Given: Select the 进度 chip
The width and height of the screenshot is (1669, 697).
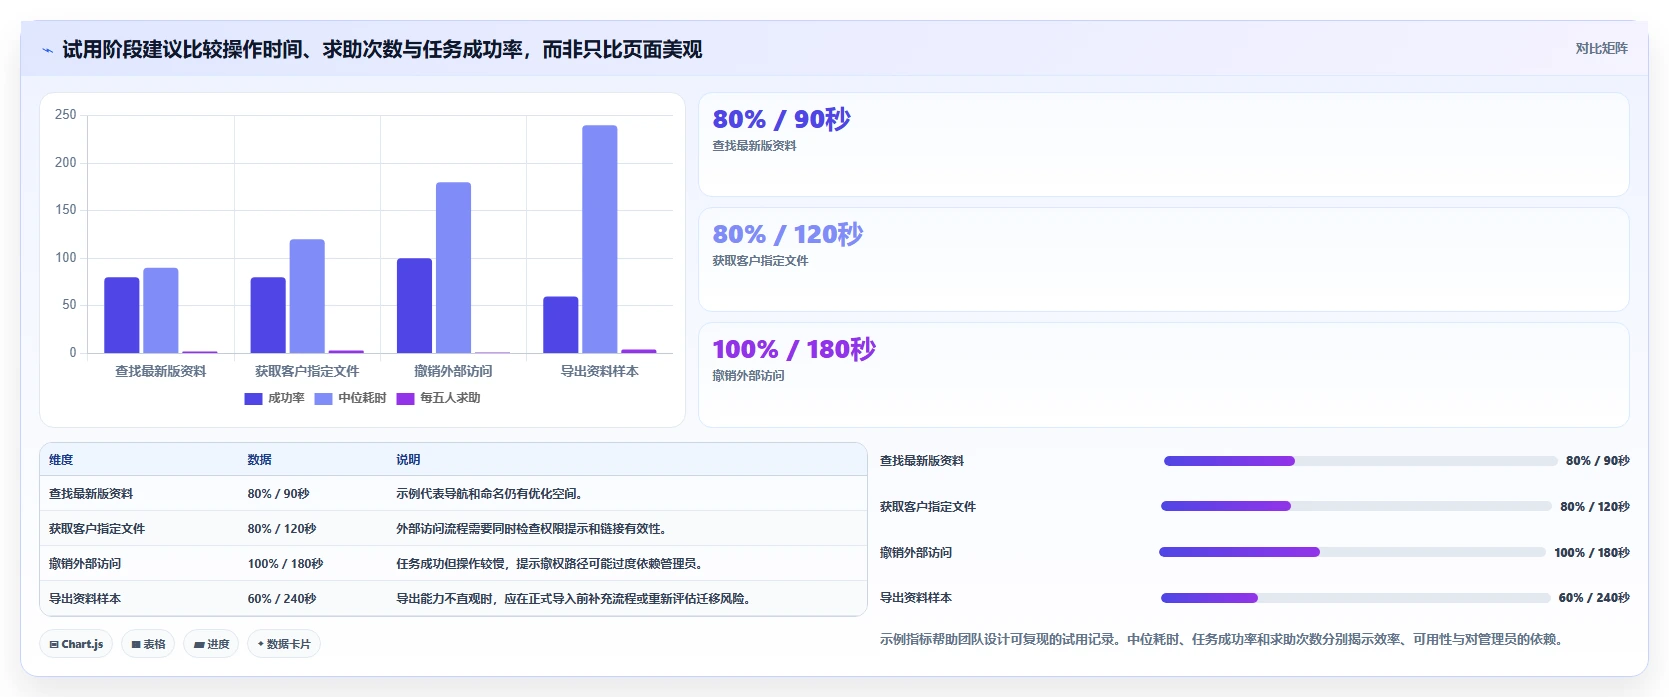Looking at the screenshot, I should point(211,644).
